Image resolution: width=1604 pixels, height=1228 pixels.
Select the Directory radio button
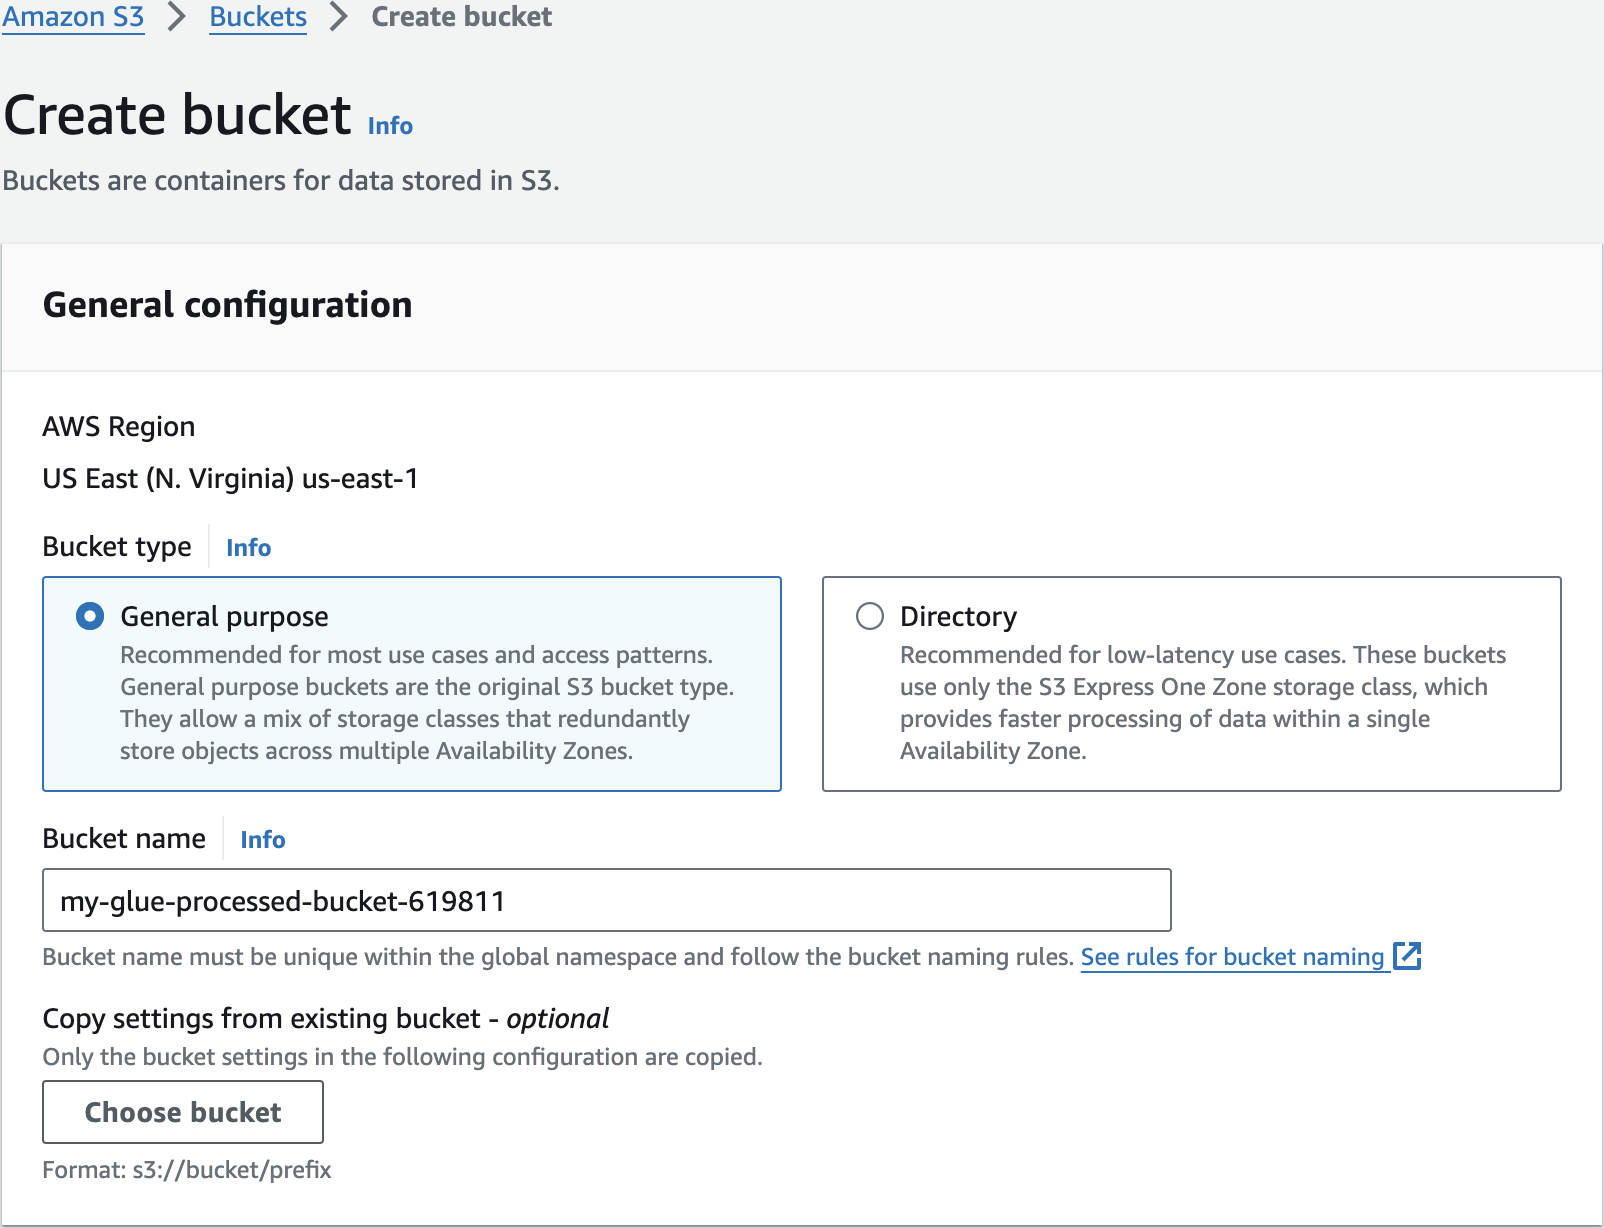[870, 616]
